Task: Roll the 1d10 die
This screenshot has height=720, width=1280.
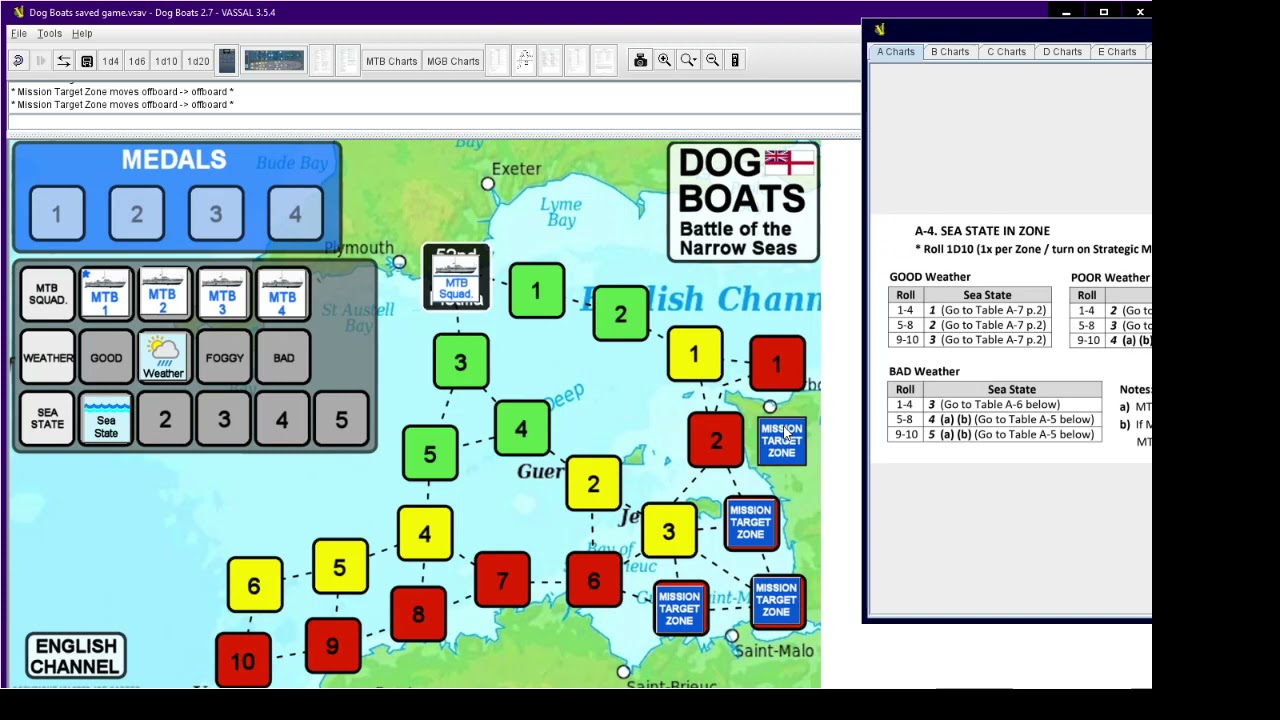Action: pos(166,61)
